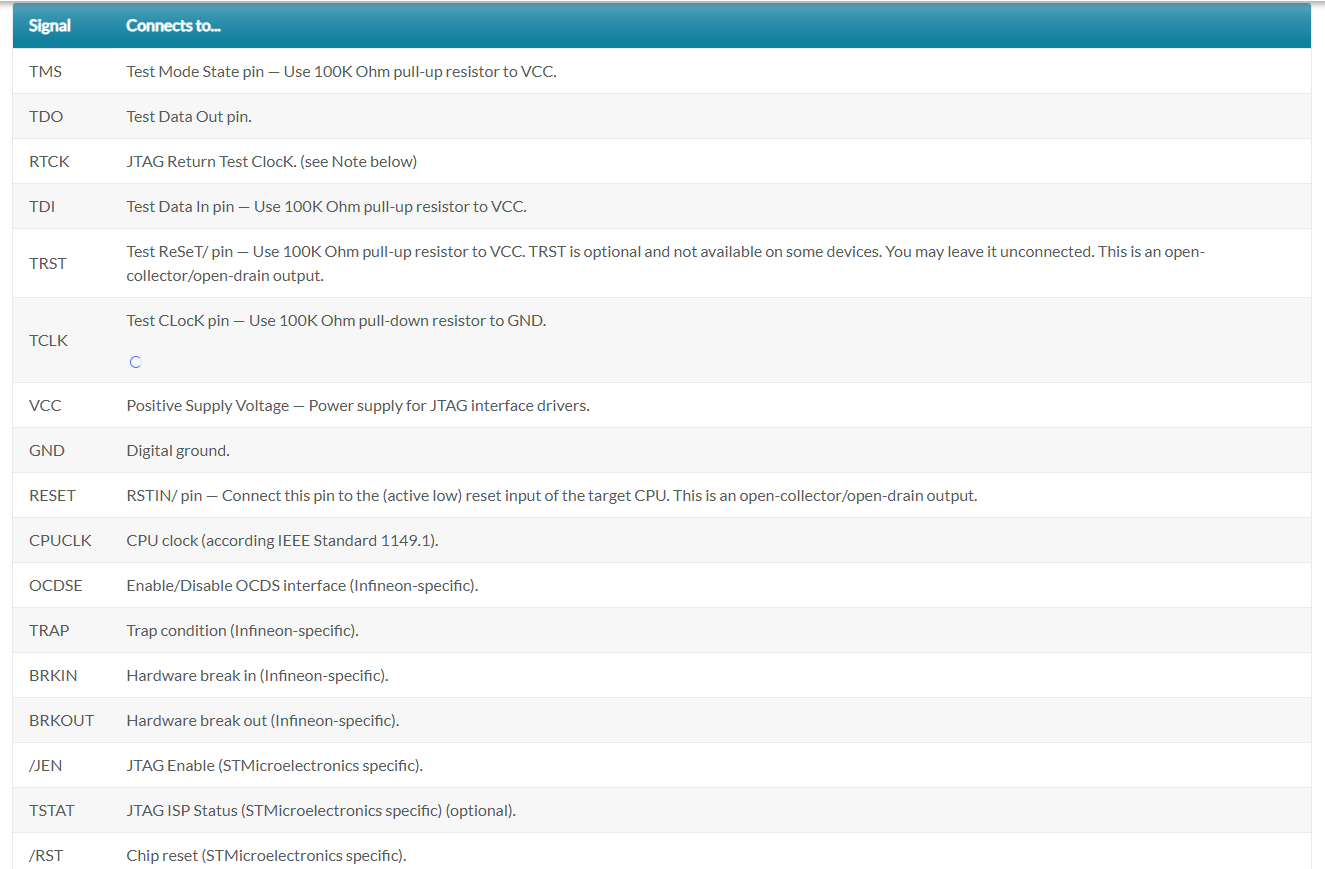Screen dimensions: 1325x869
Task: Click the OCDSE signal label
Action: pos(56,586)
